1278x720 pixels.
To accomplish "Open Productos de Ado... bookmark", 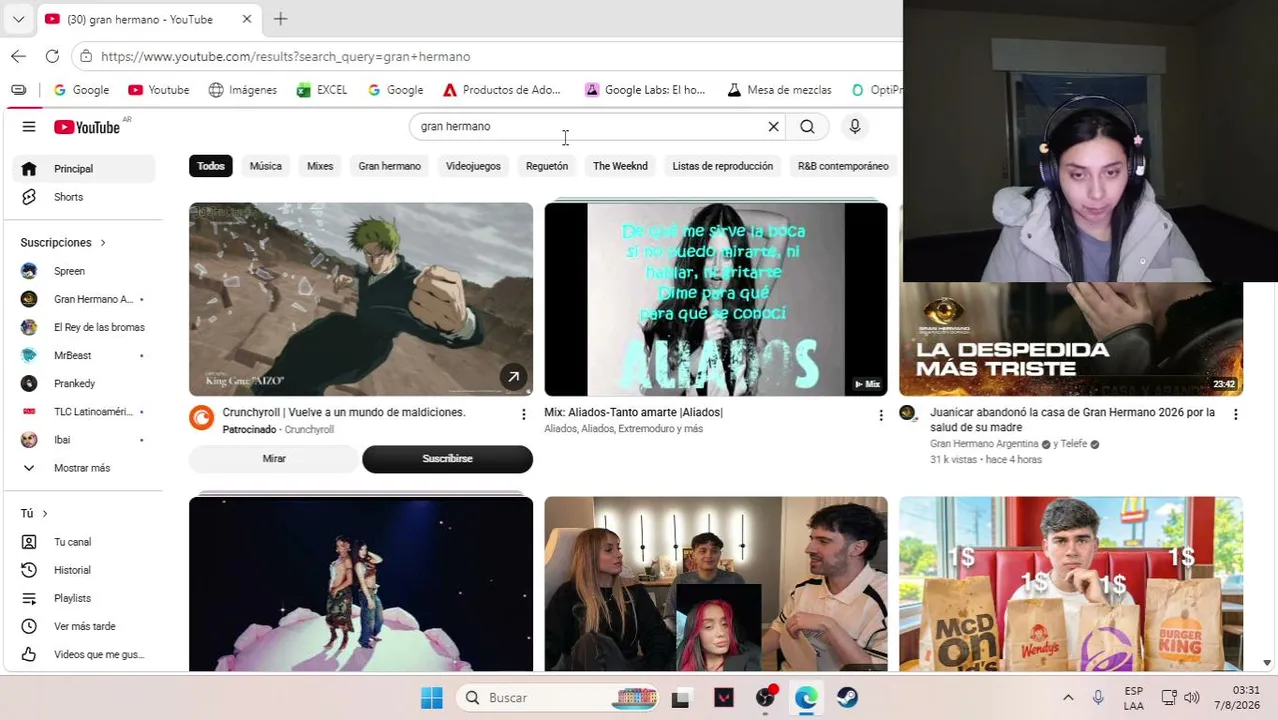I will tap(501, 90).
